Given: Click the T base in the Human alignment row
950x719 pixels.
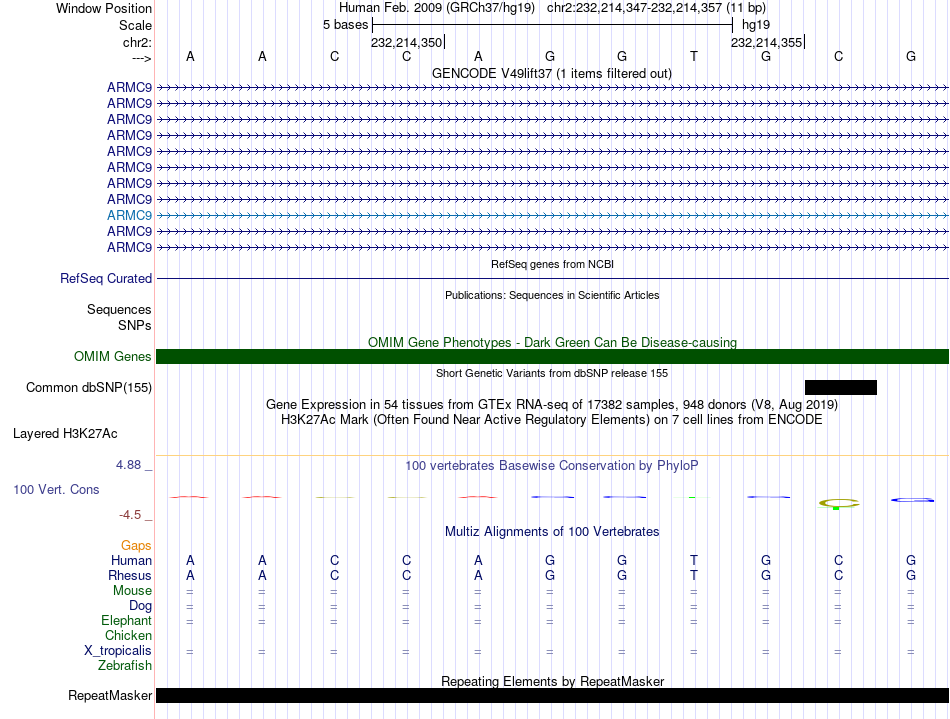Looking at the screenshot, I should (x=694, y=560).
